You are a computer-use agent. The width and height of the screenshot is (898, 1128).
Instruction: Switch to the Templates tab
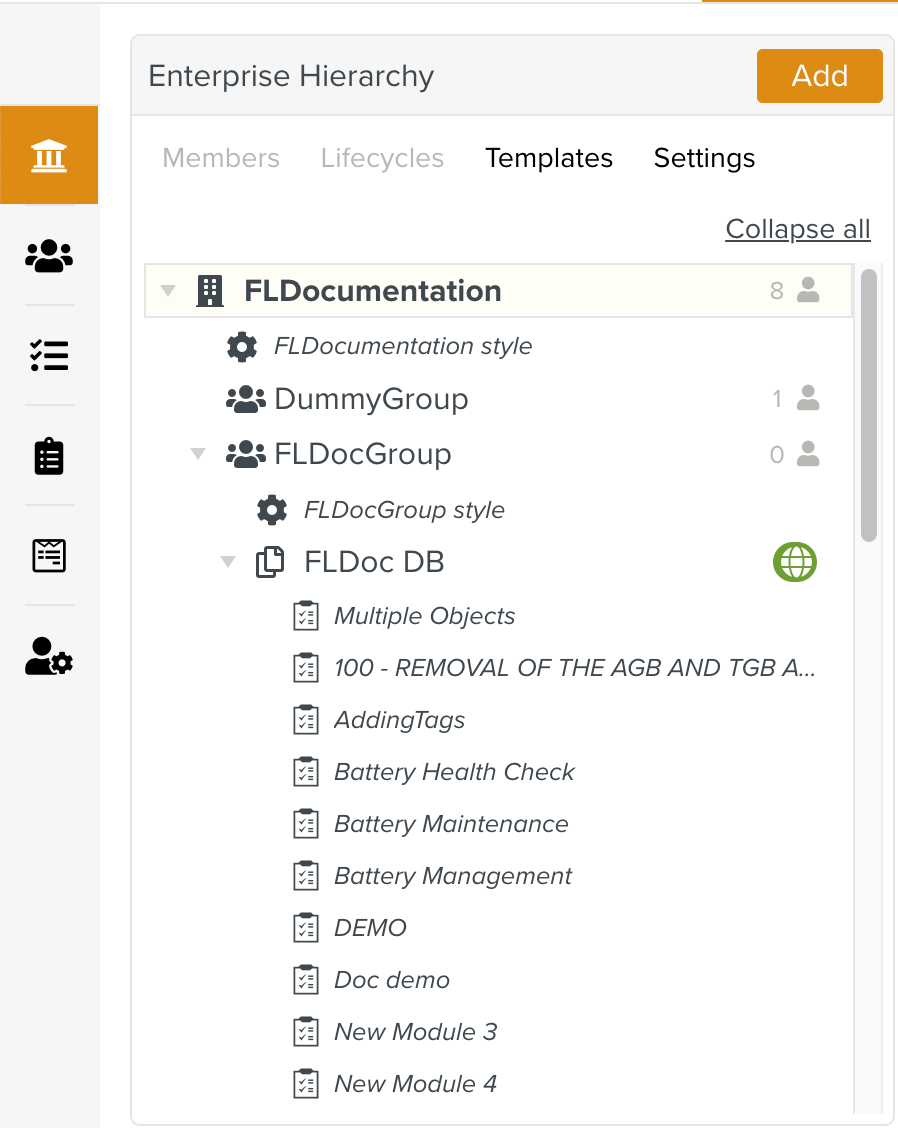pyautogui.click(x=549, y=158)
